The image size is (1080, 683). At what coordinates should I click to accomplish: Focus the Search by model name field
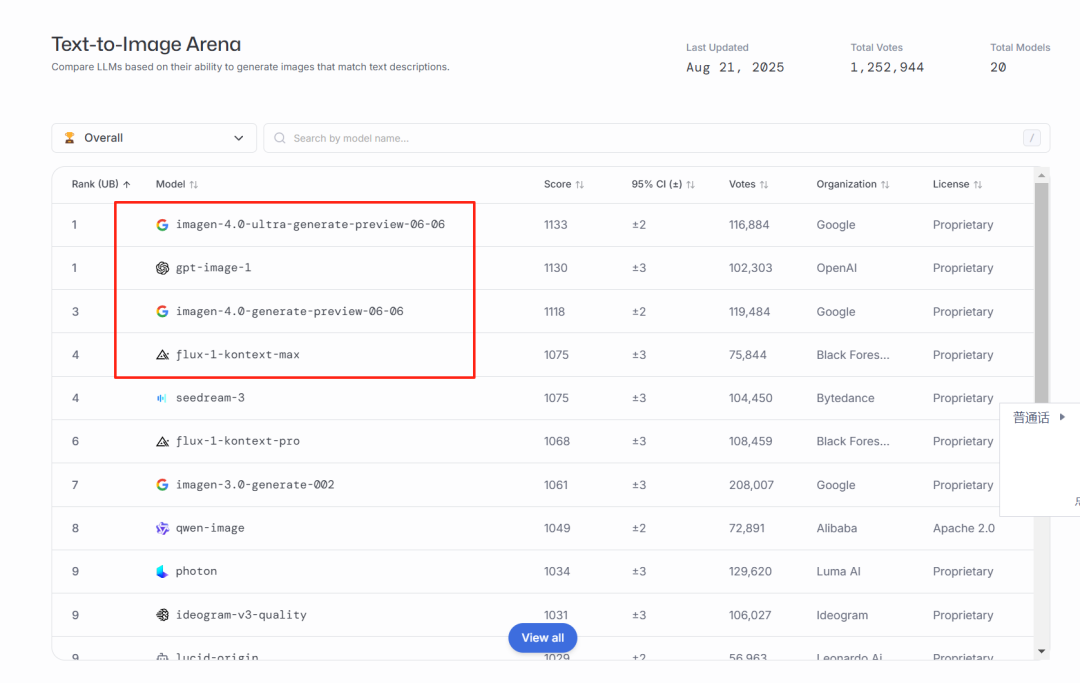(x=656, y=138)
